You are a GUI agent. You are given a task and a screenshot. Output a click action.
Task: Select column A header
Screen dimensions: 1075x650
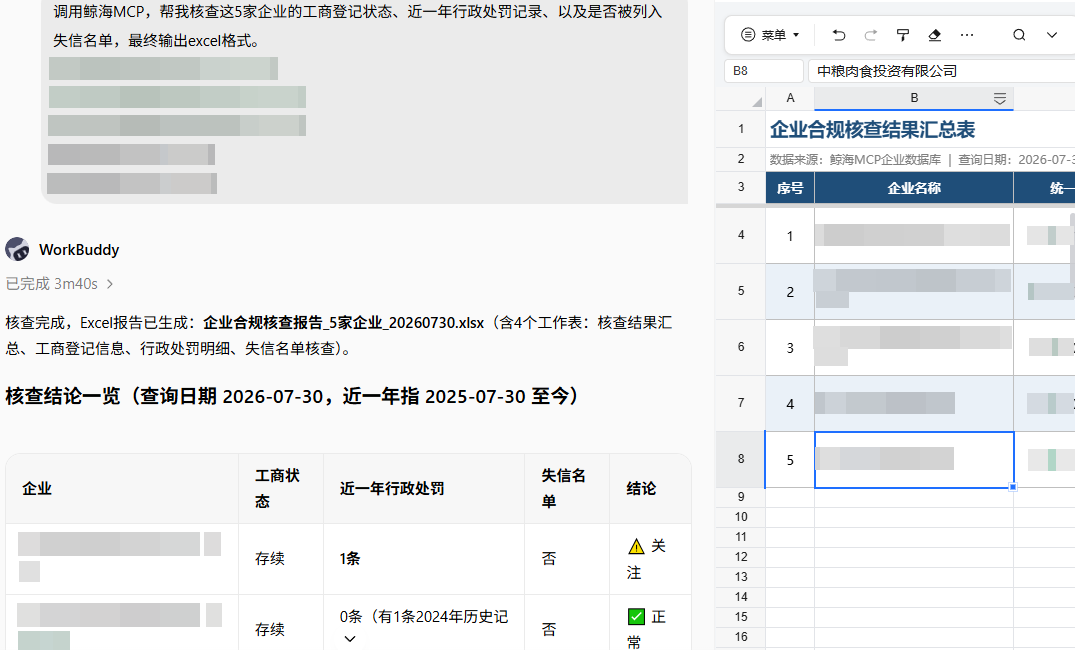click(x=790, y=98)
